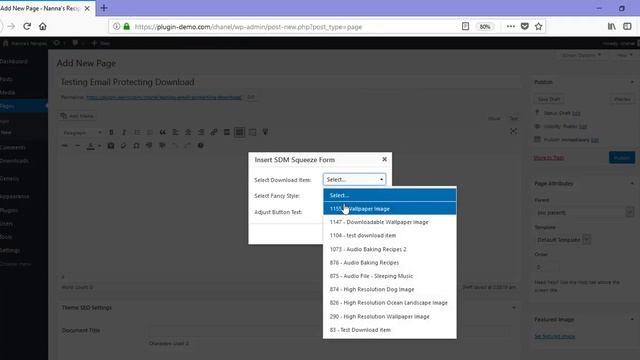Toggle the editor toolbar kitchen sink
The image size is (640, 360).
point(240,132)
